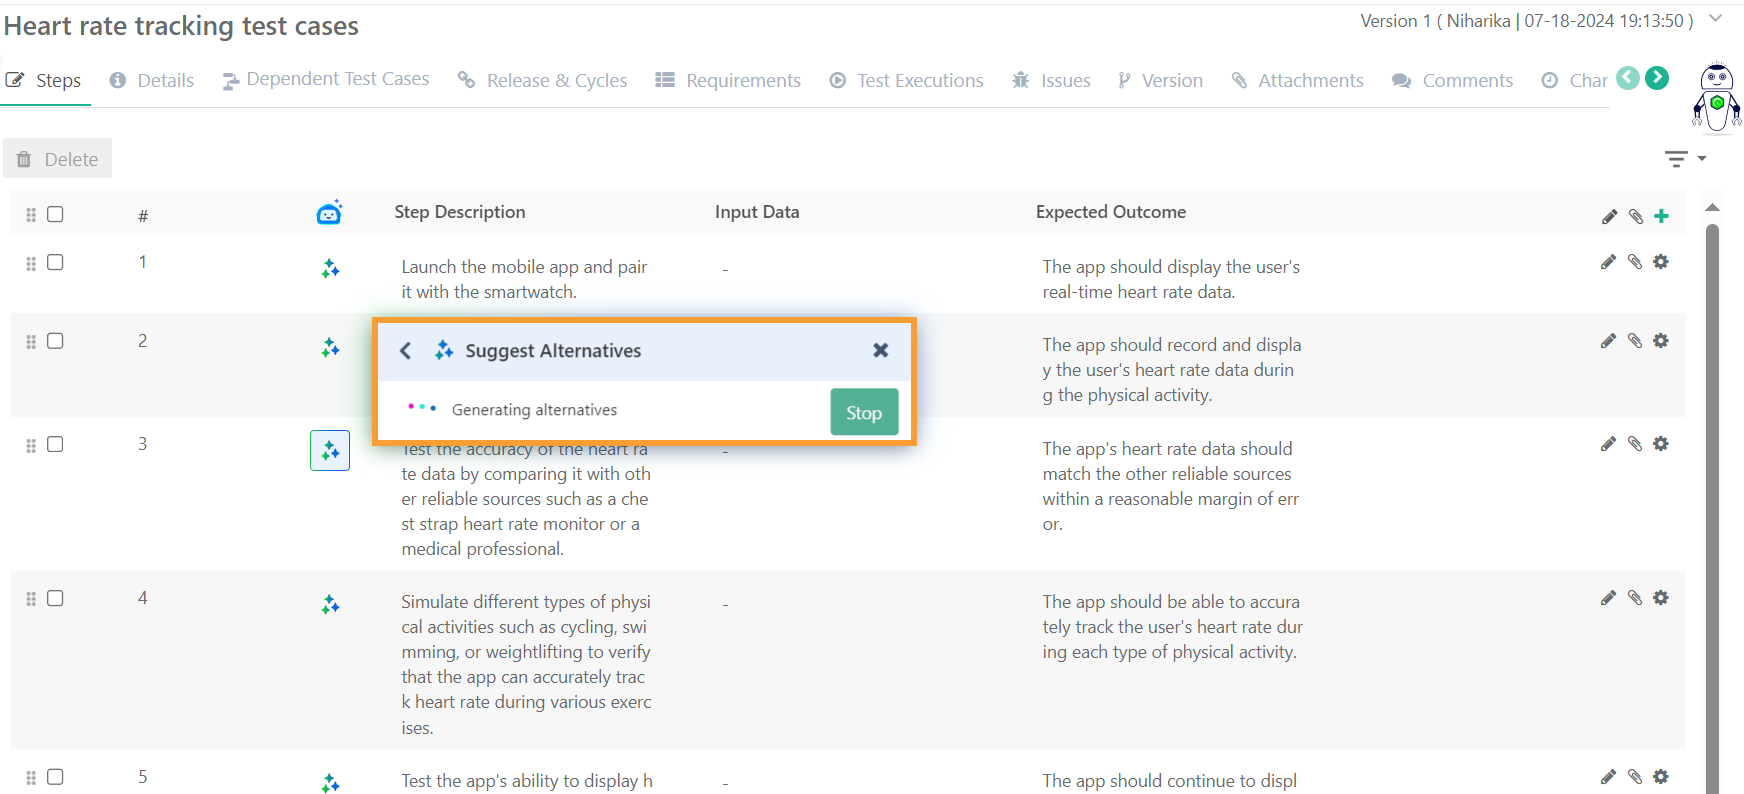This screenshot has width=1744, height=794.
Task: Select the checkbox for step 1
Action: click(55, 262)
